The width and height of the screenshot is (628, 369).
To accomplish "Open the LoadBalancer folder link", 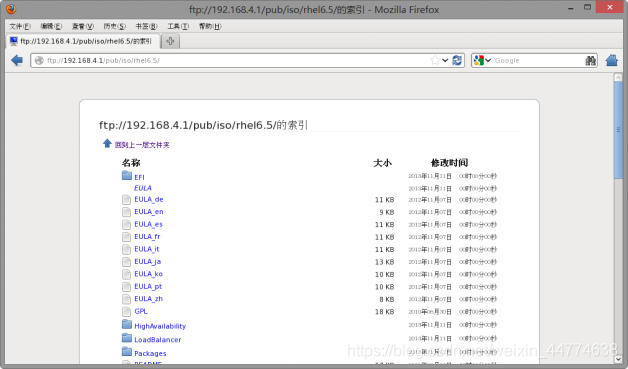I will pyautogui.click(x=157, y=340).
